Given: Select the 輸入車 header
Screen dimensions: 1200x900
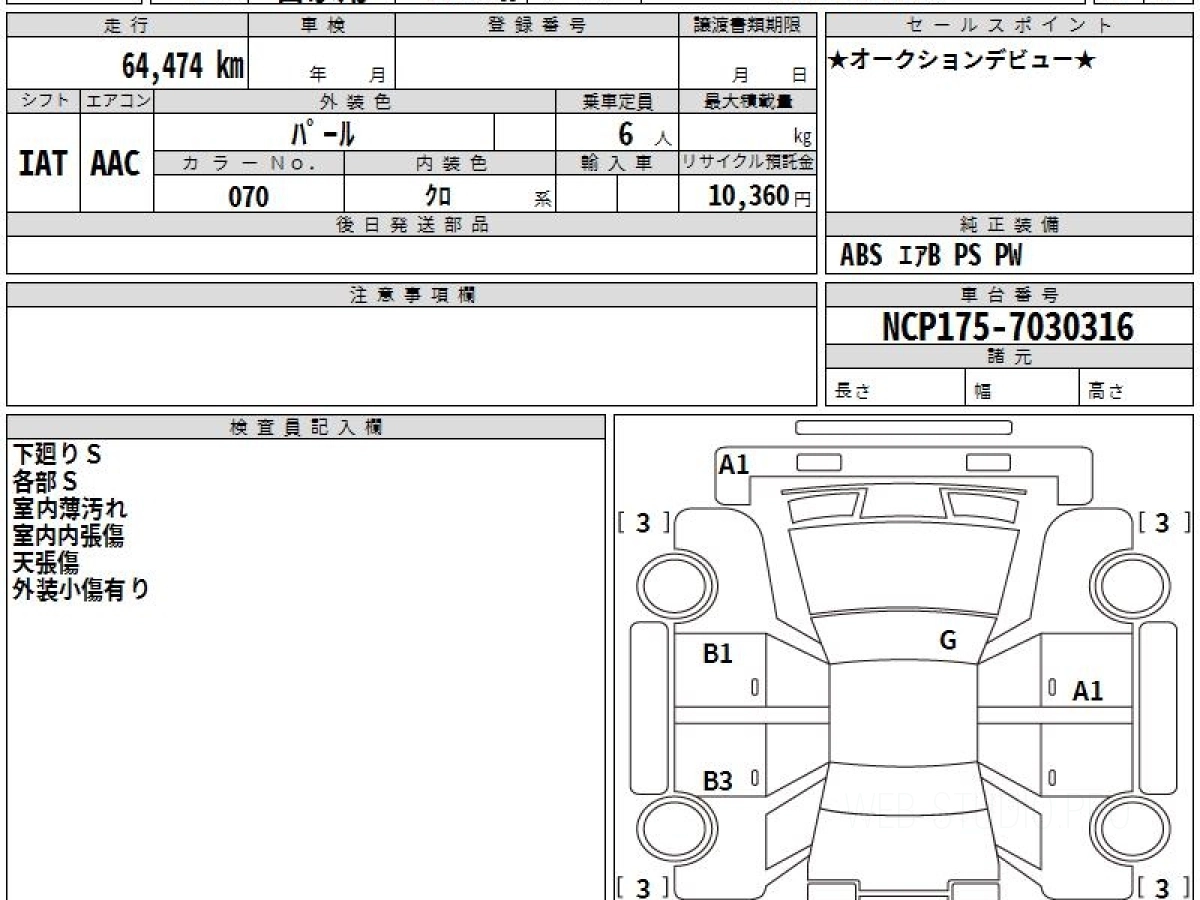Looking at the screenshot, I should click(x=618, y=163).
